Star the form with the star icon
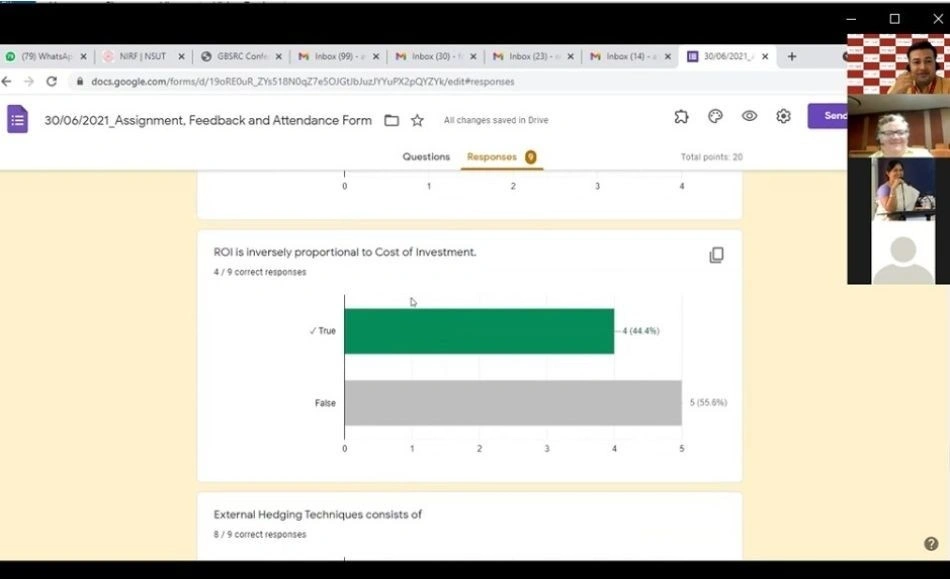The height and width of the screenshot is (580, 950). click(417, 120)
